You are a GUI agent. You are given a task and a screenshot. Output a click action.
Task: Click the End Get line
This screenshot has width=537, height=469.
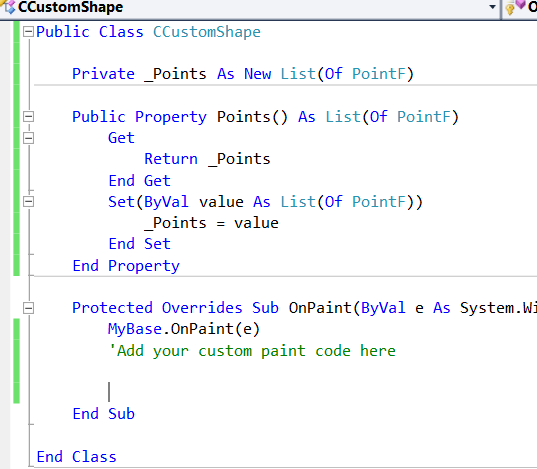coord(139,181)
